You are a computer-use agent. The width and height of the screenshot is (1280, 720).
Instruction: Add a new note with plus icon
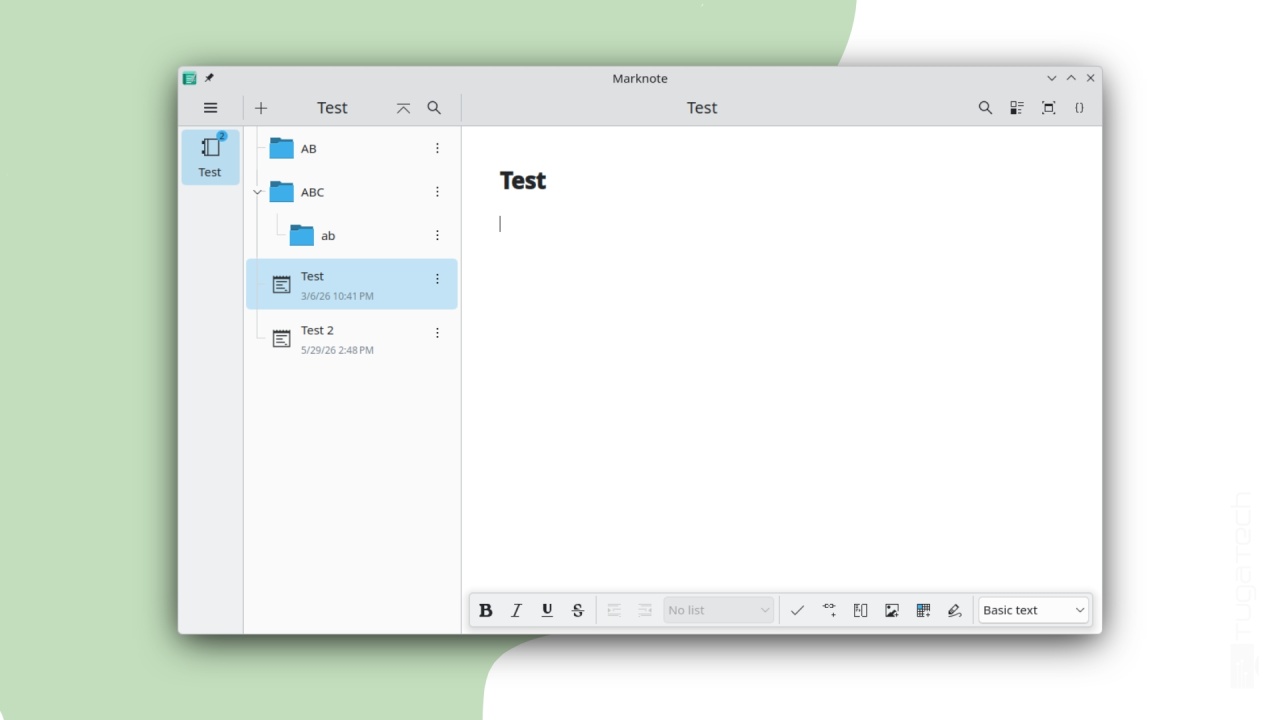click(261, 108)
